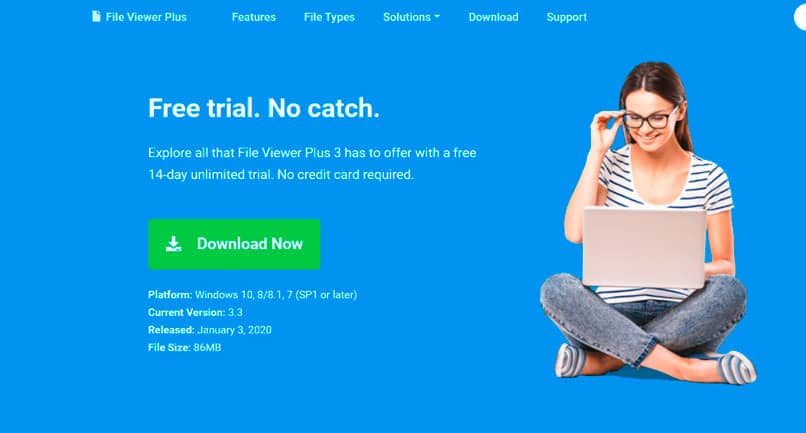The height and width of the screenshot is (433, 806).
Task: Expand the Solutions dropdown caret
Action: pos(437,16)
